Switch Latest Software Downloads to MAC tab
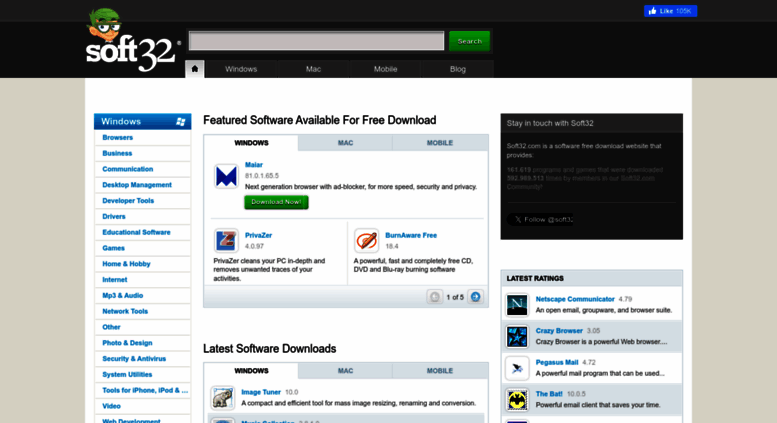Viewport: 777px width, 423px height. pyautogui.click(x=345, y=370)
